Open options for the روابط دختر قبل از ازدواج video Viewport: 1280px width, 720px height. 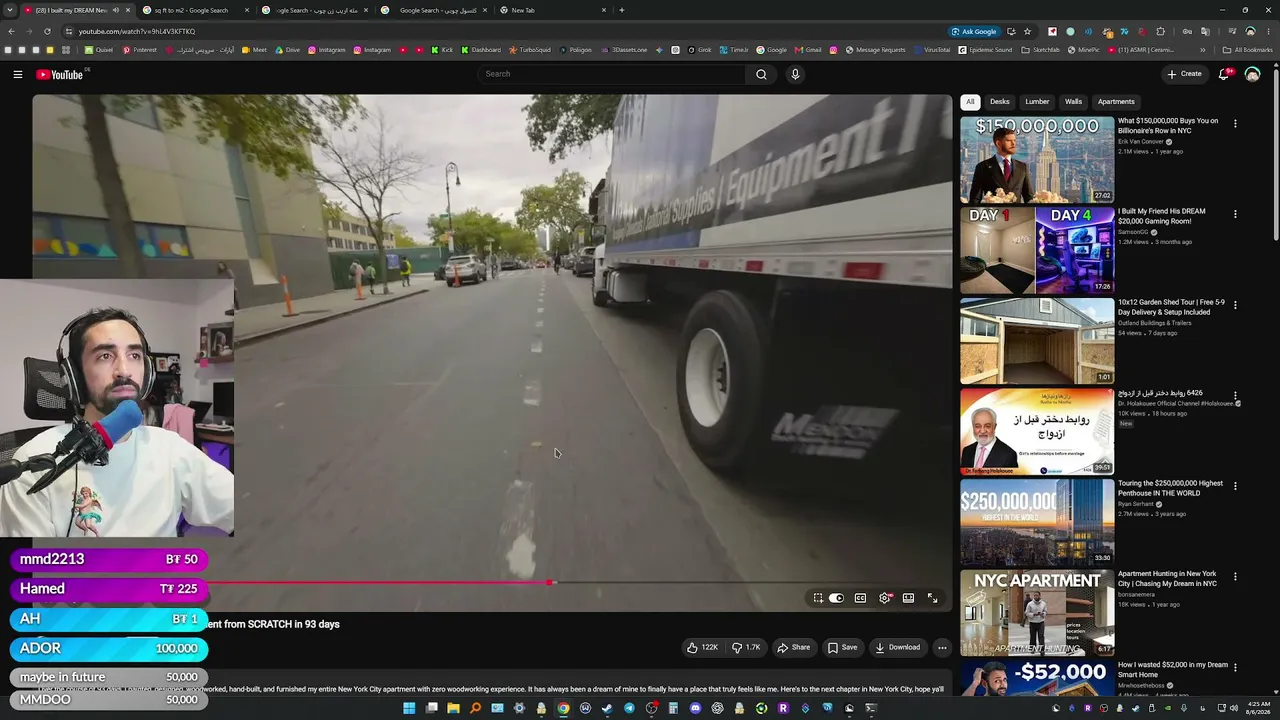tap(1235, 396)
